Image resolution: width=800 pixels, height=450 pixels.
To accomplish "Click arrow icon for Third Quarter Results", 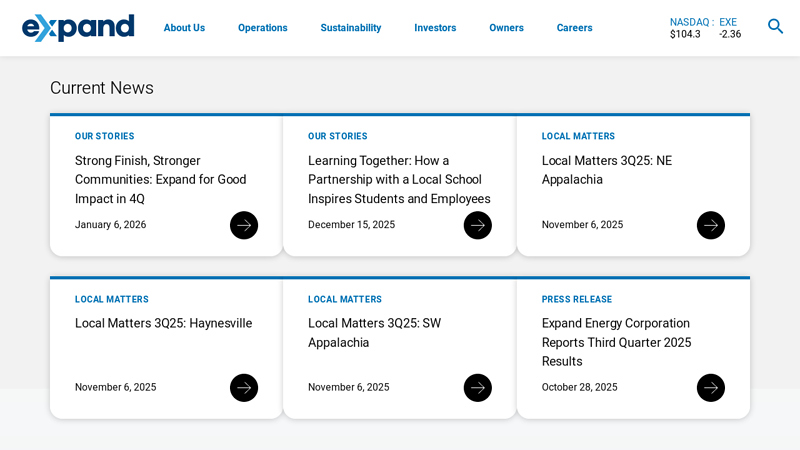I will click(x=710, y=388).
